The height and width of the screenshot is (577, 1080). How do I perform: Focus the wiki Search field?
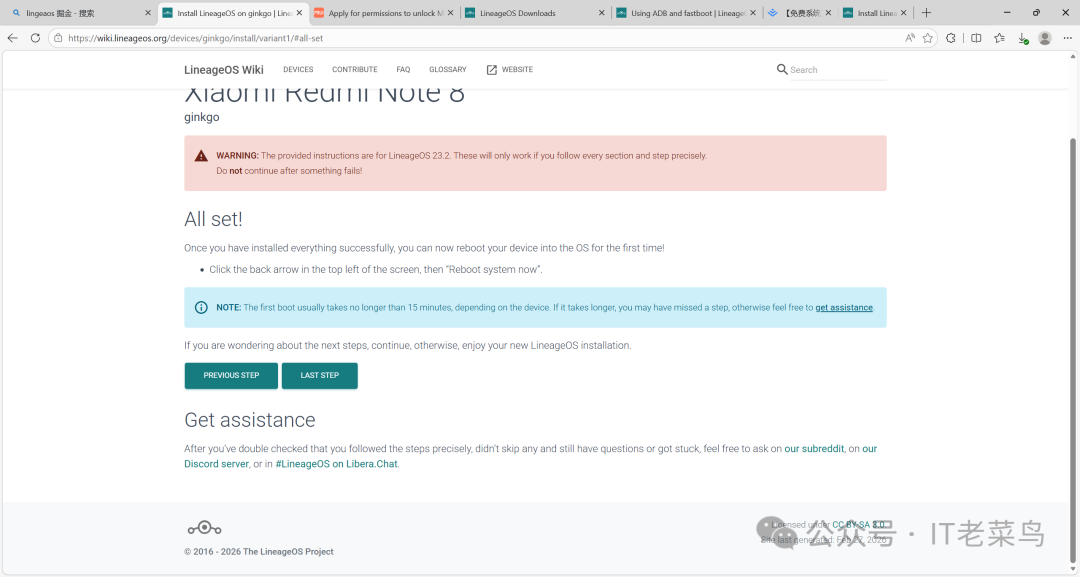pos(838,70)
